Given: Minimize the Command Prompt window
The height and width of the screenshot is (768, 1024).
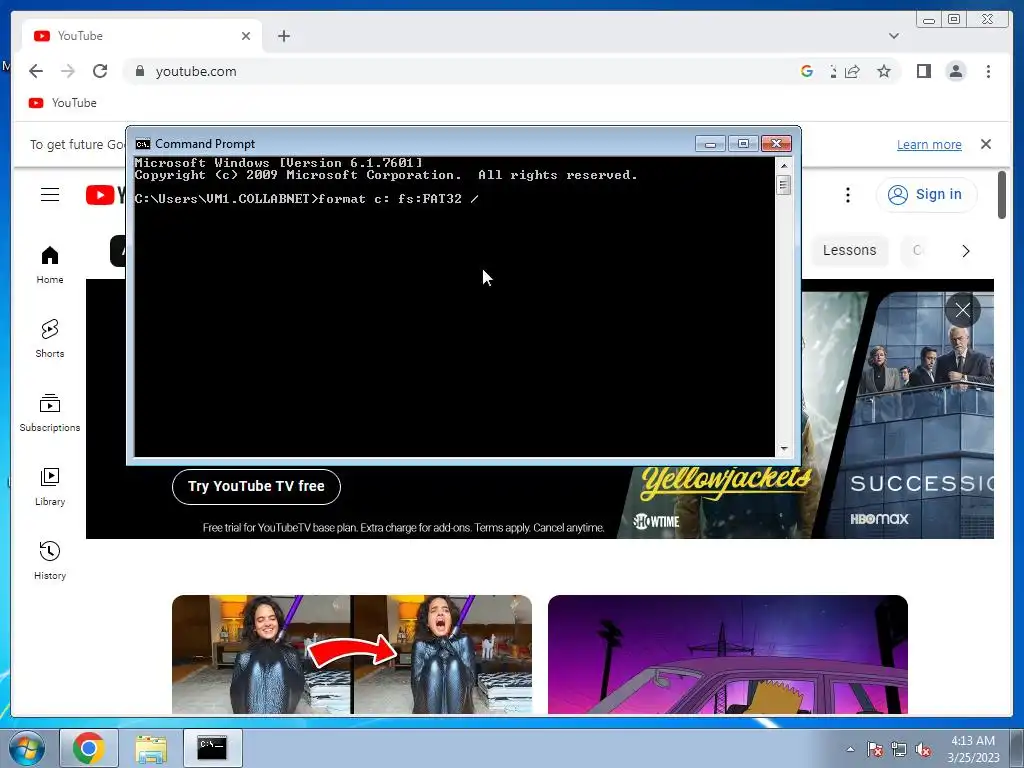Looking at the screenshot, I should point(711,144).
